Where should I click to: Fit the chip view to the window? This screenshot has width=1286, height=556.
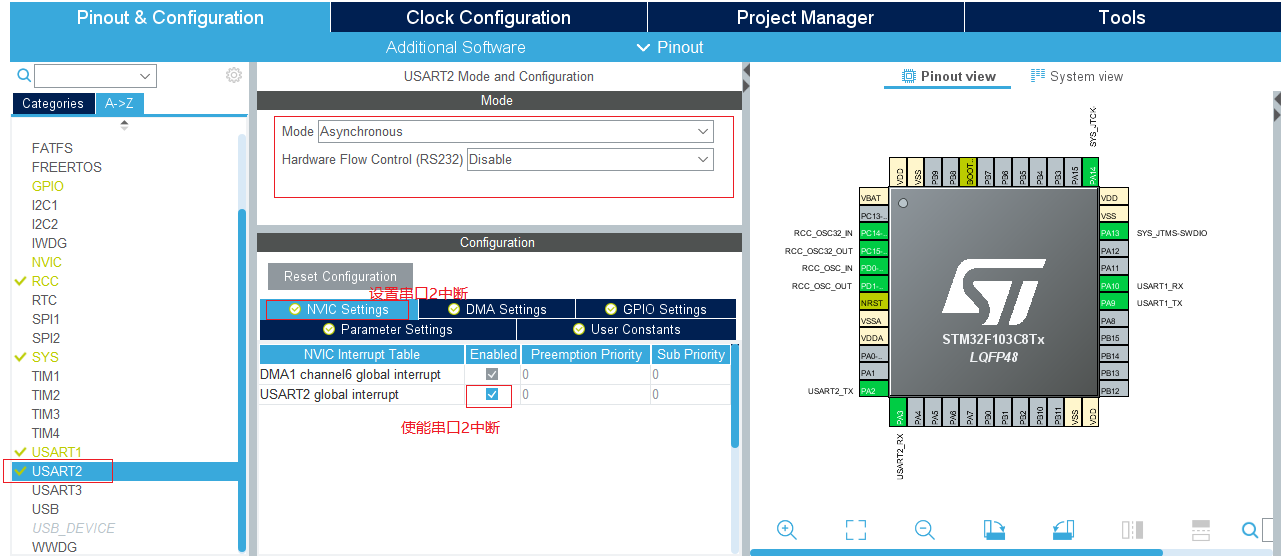coord(855,530)
